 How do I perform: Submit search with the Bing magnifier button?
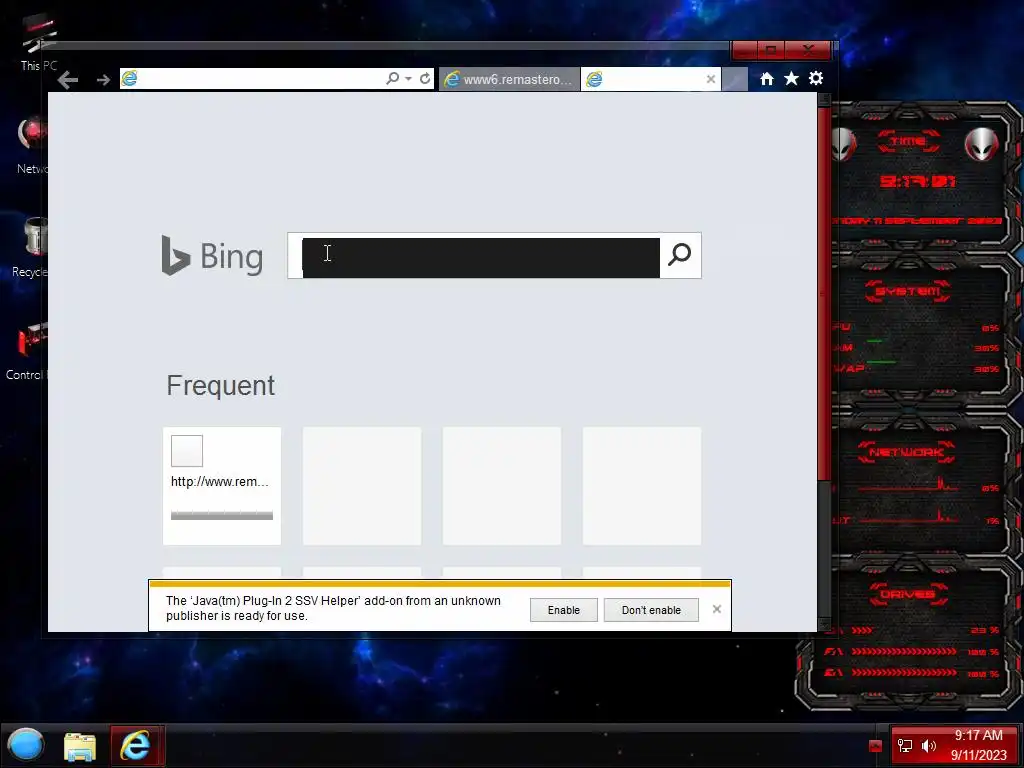680,255
